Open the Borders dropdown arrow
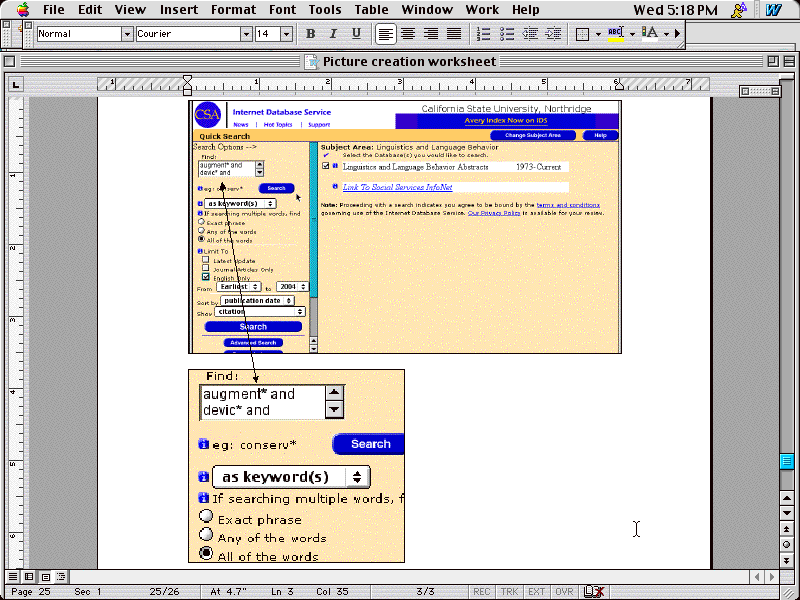 [598, 34]
